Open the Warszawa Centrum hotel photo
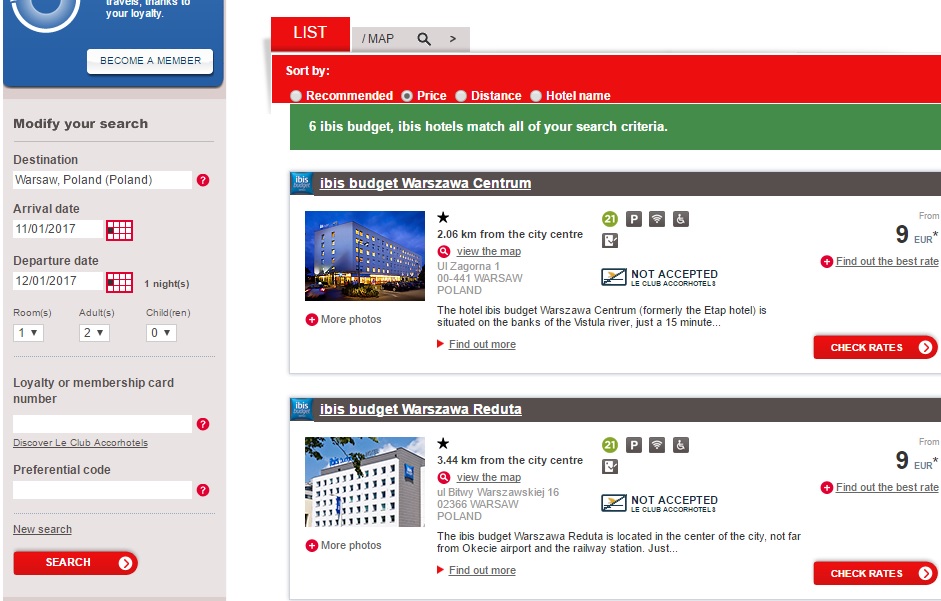The image size is (941, 601). point(365,256)
